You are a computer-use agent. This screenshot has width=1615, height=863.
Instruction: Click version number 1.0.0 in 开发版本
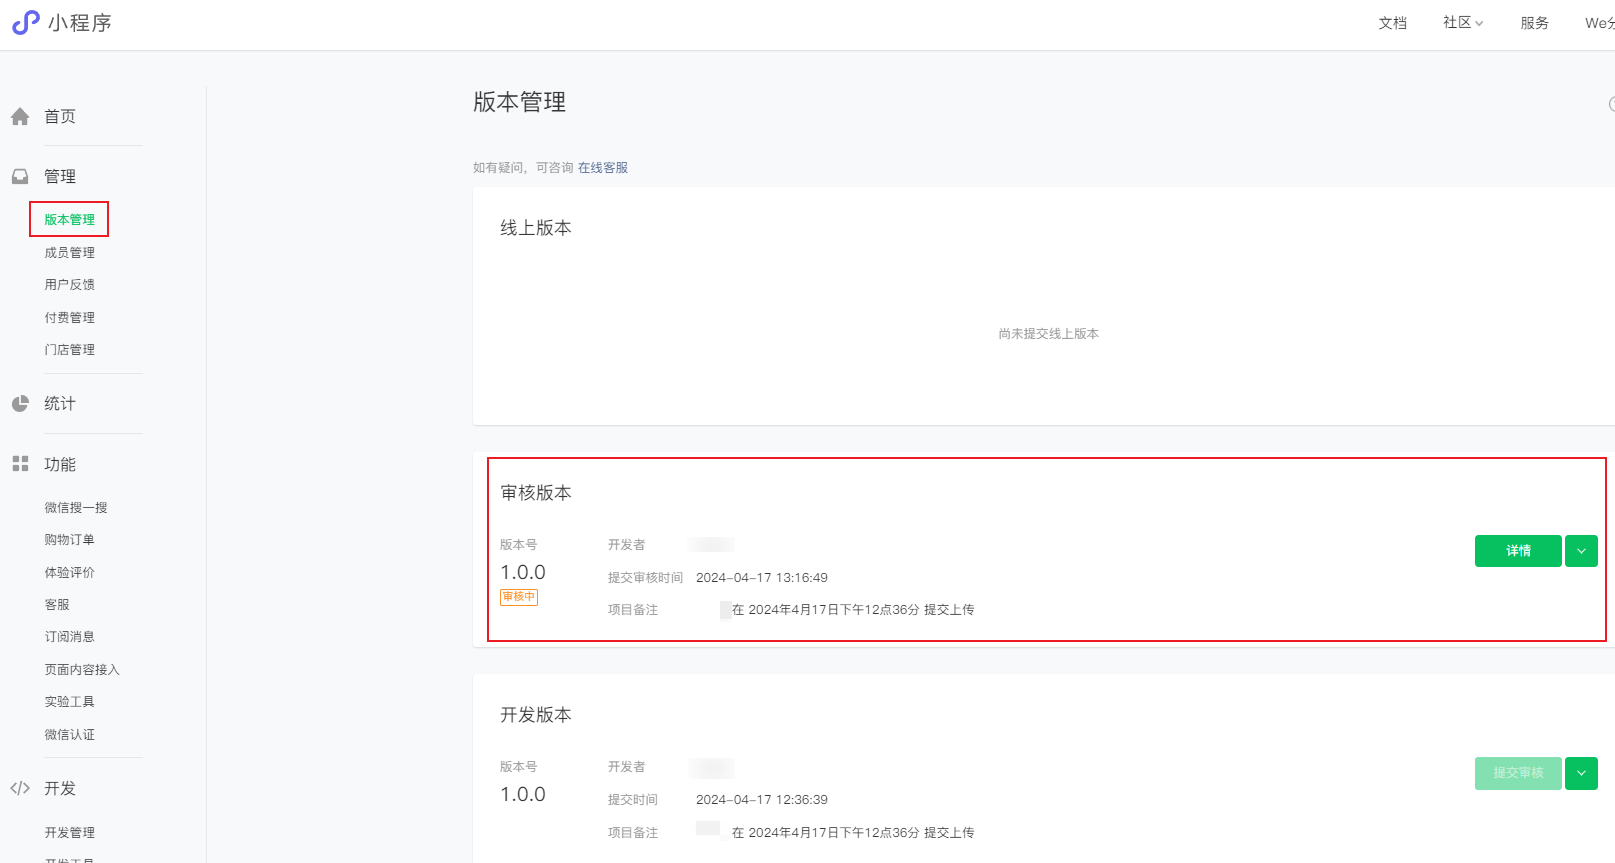point(523,794)
